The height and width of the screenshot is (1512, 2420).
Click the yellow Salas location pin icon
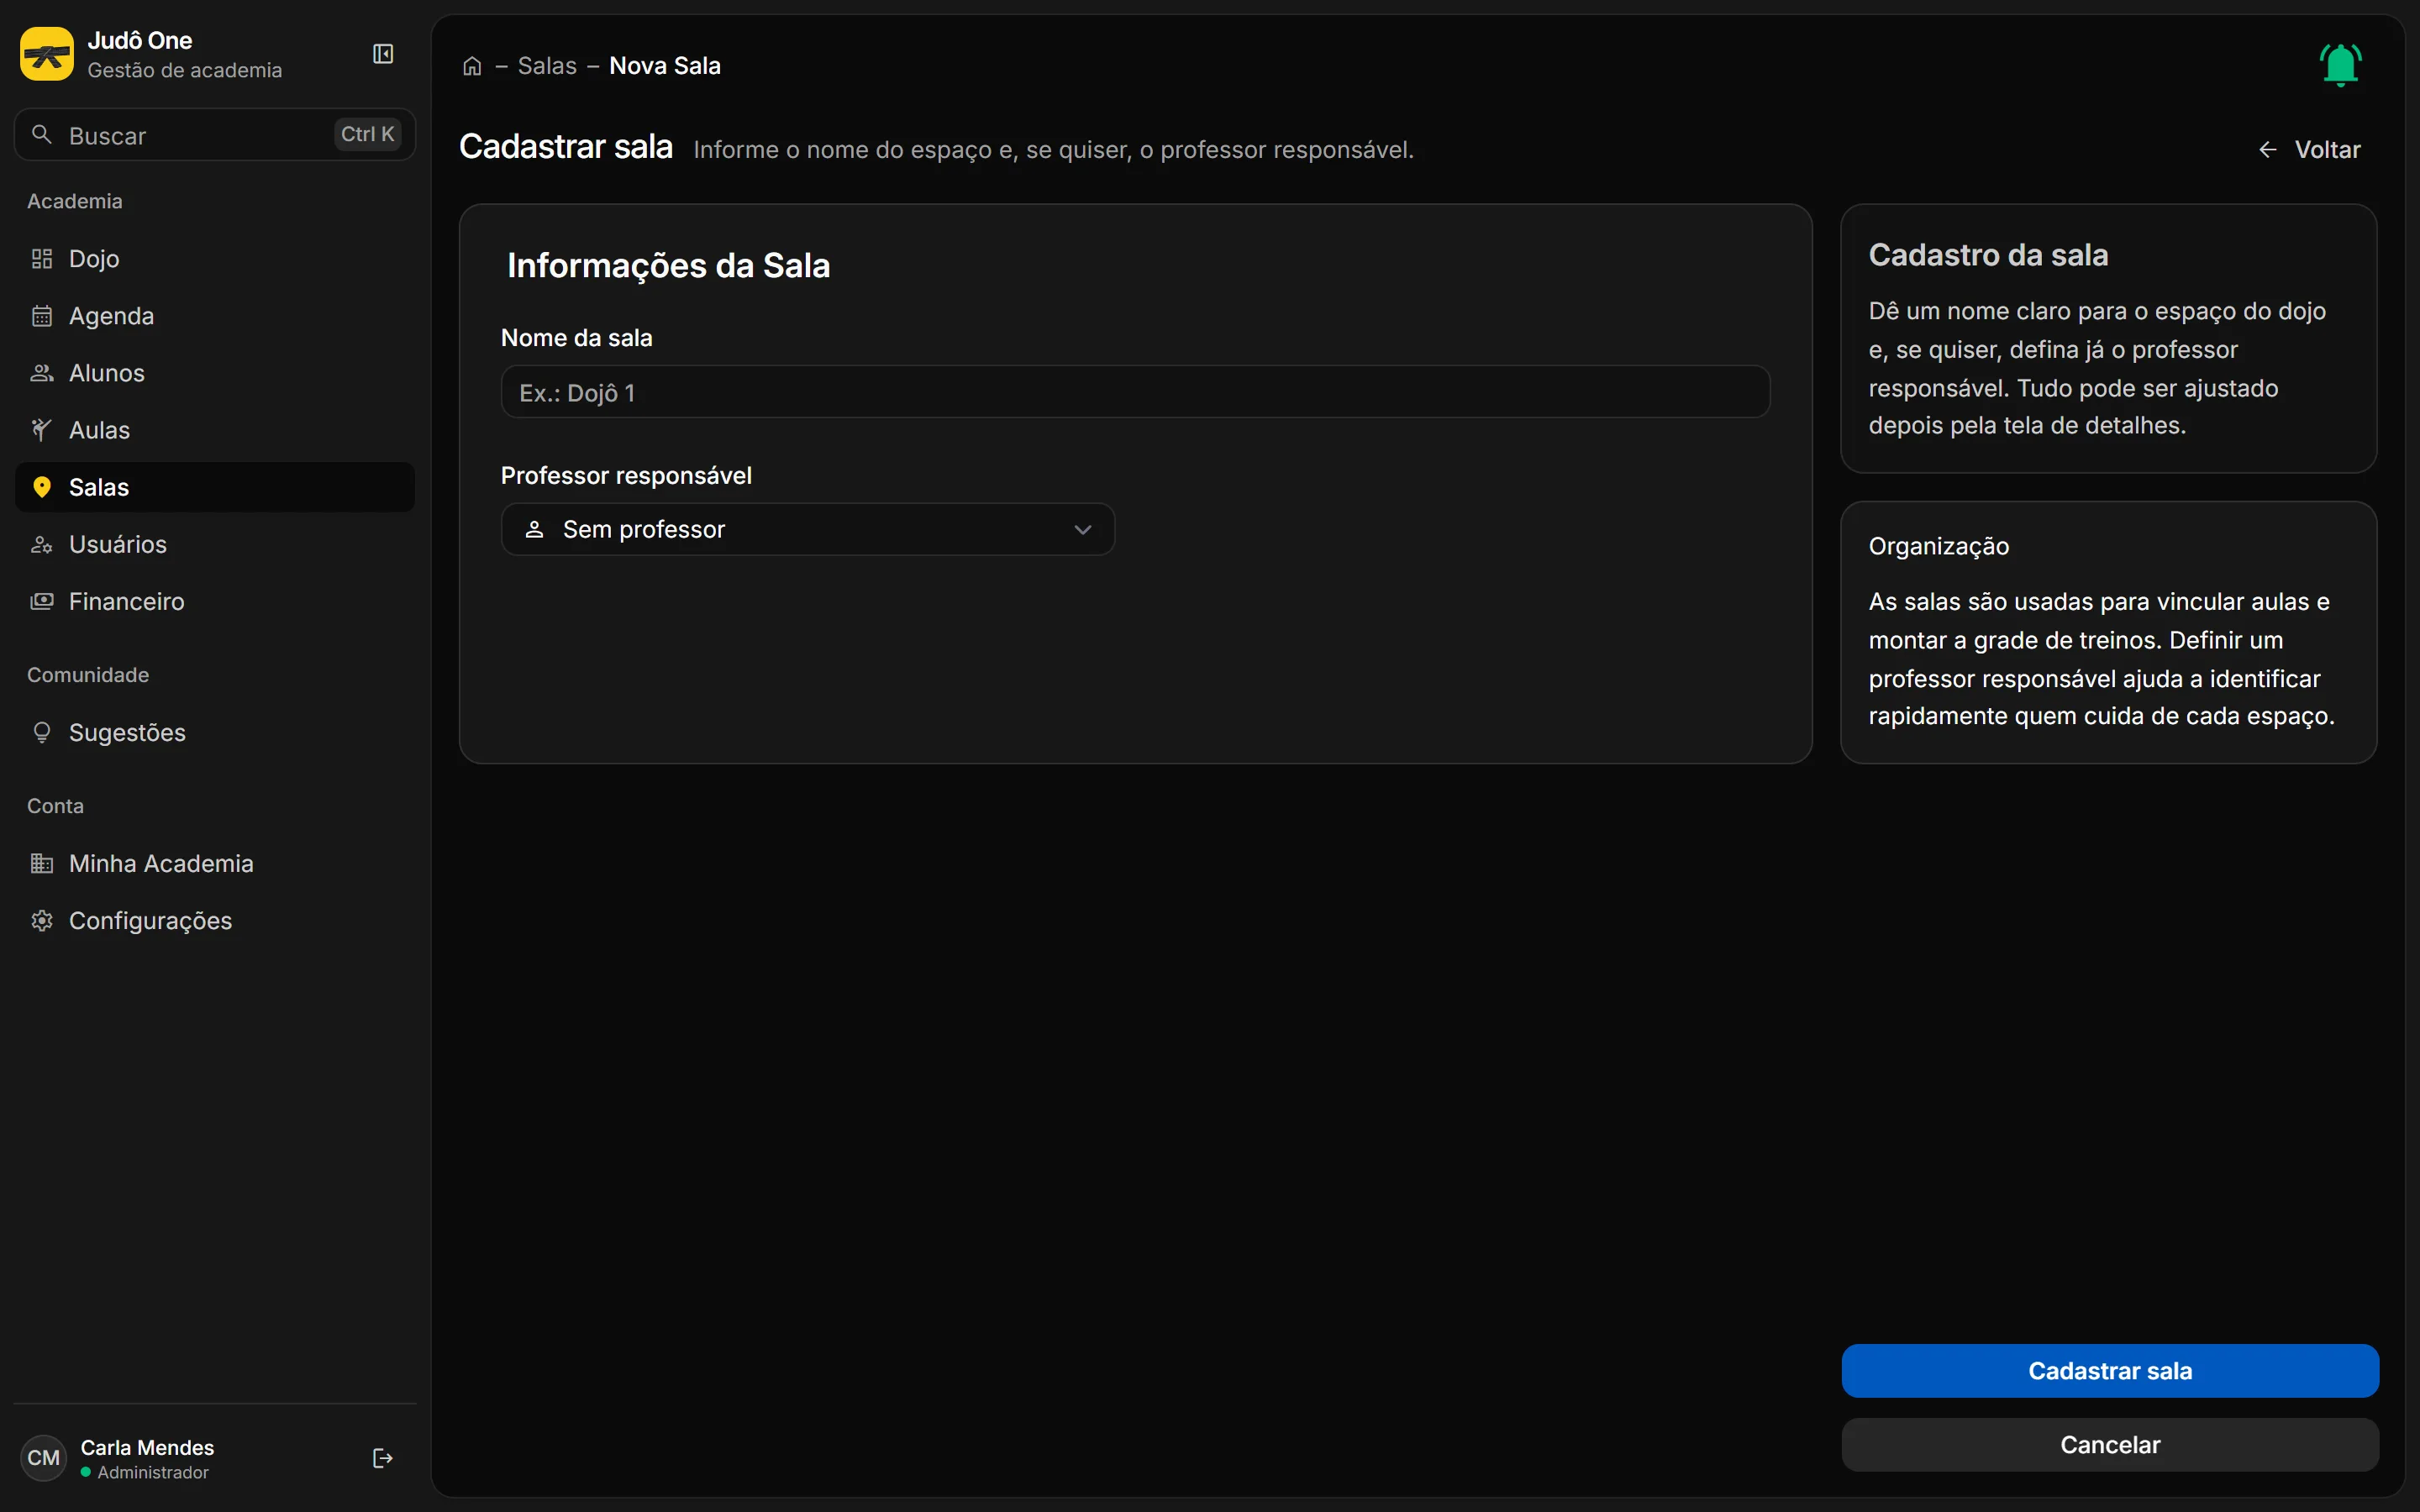(42, 487)
